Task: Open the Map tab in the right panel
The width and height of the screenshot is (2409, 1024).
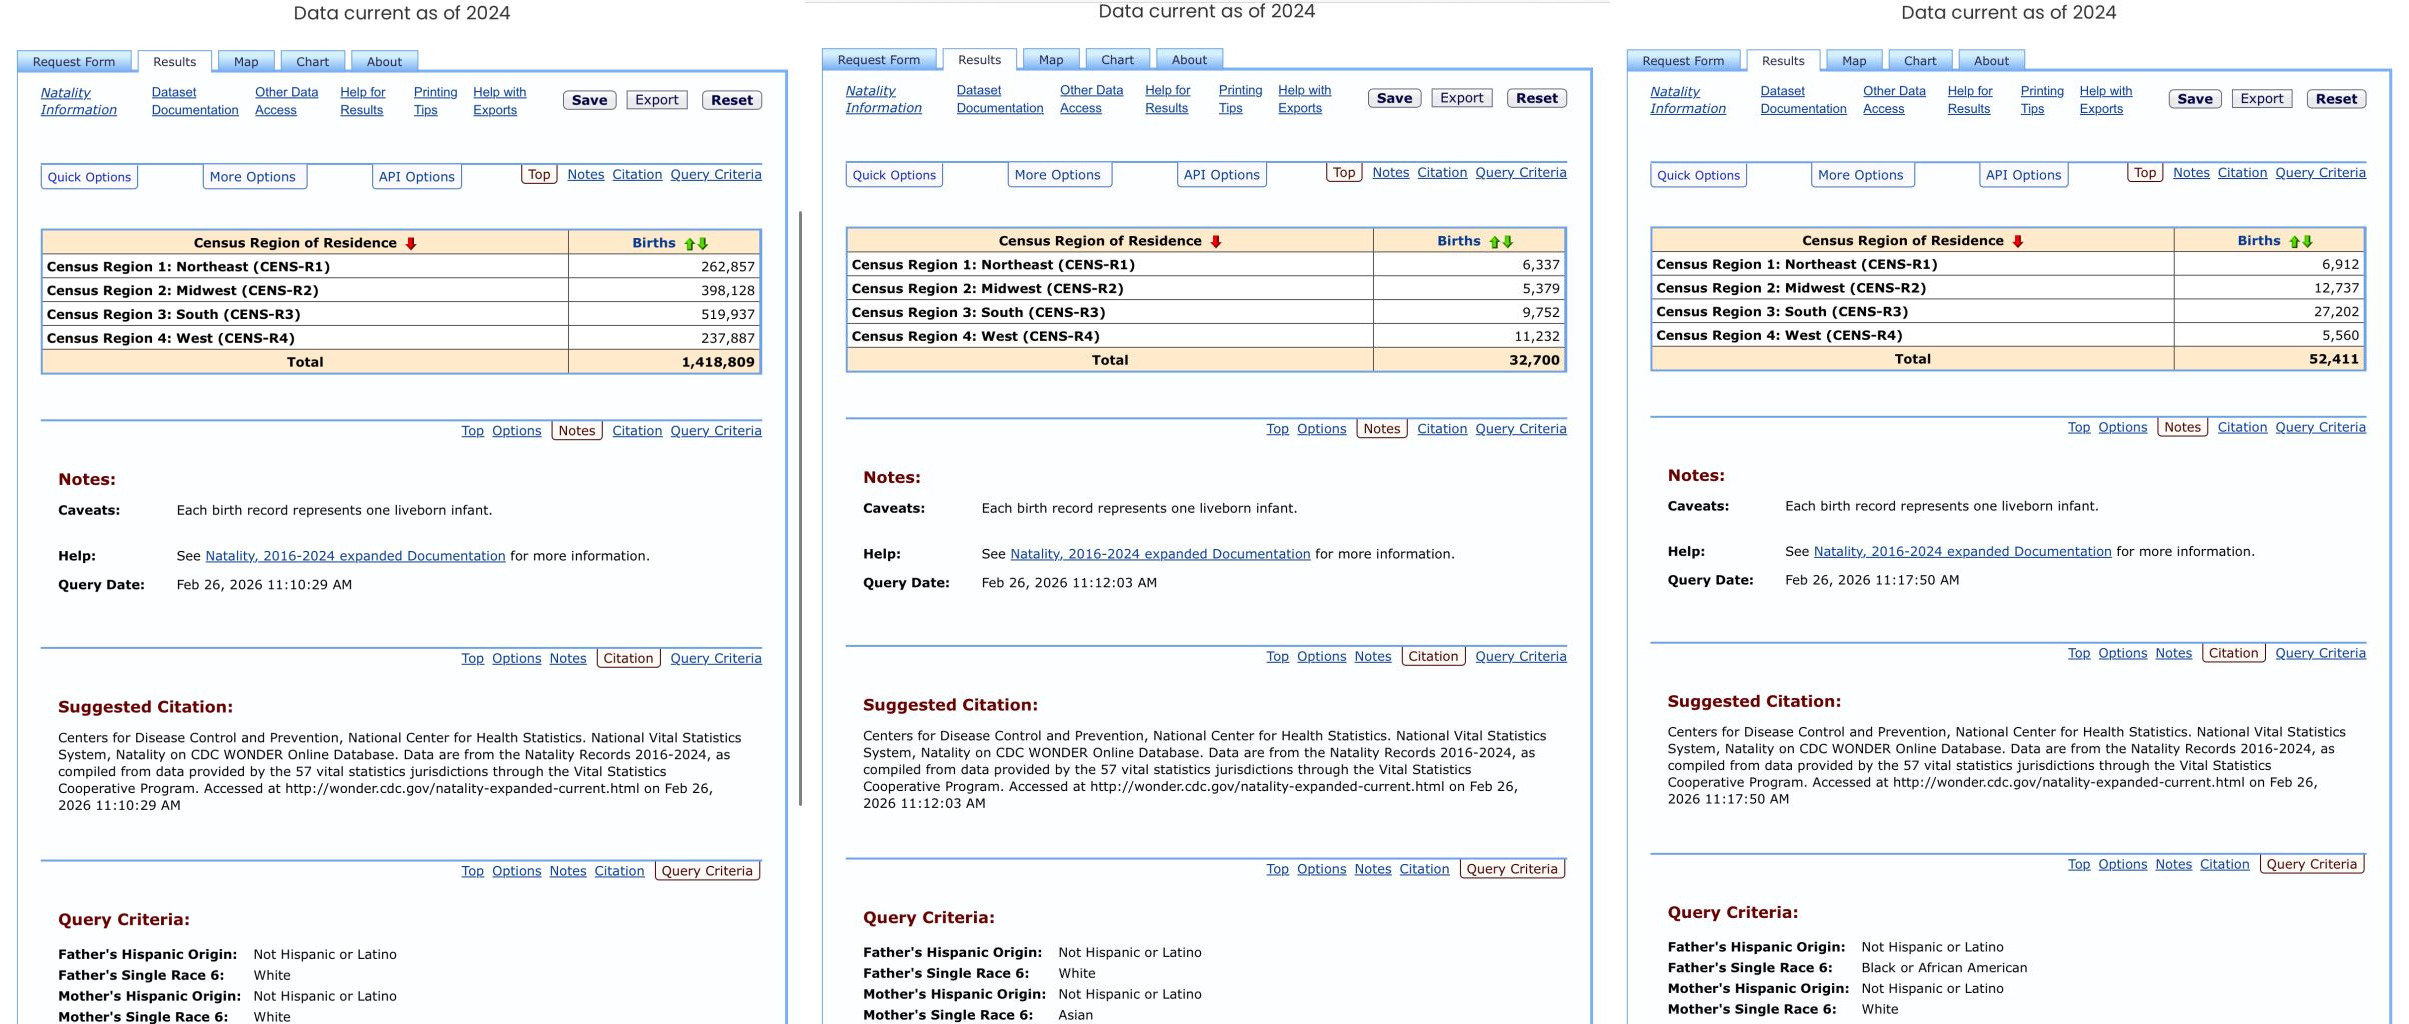Action: click(x=1854, y=61)
